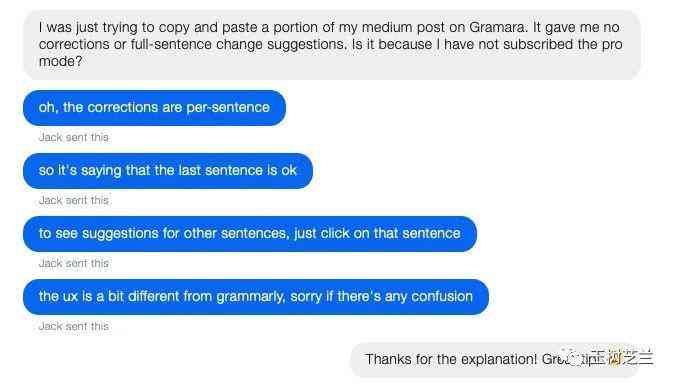Click the word 'Gramara' in the first message
The width and height of the screenshot is (675, 386).
pos(498,27)
